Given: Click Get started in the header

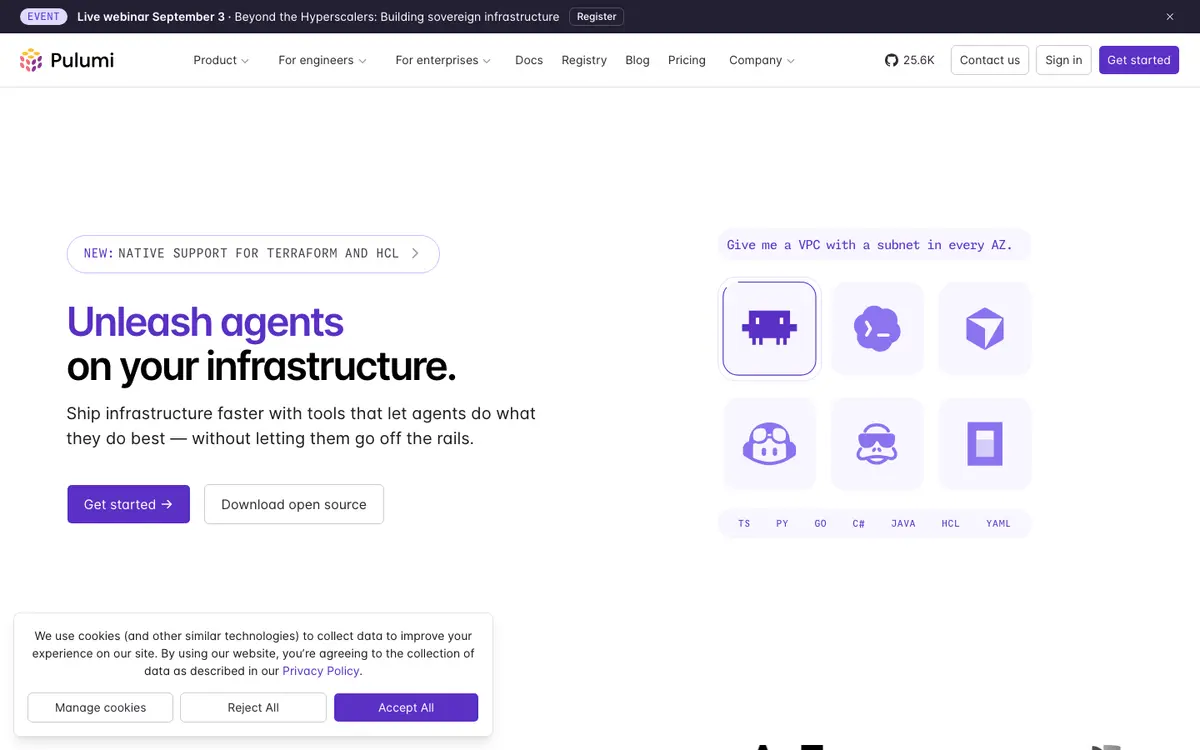Looking at the screenshot, I should point(1139,60).
